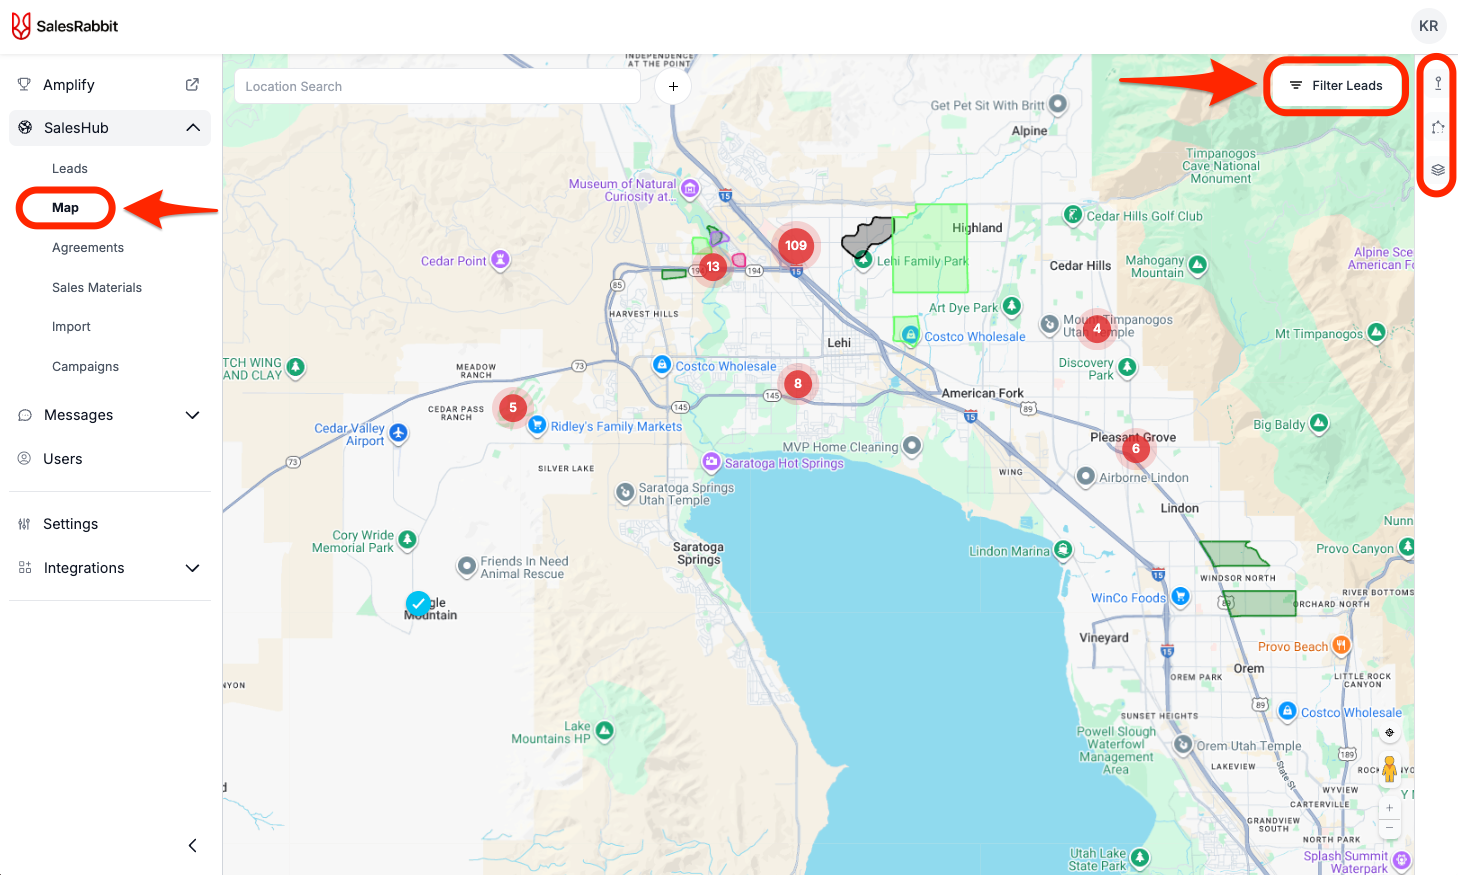
Task: Open Amplify external link icon
Action: (192, 85)
